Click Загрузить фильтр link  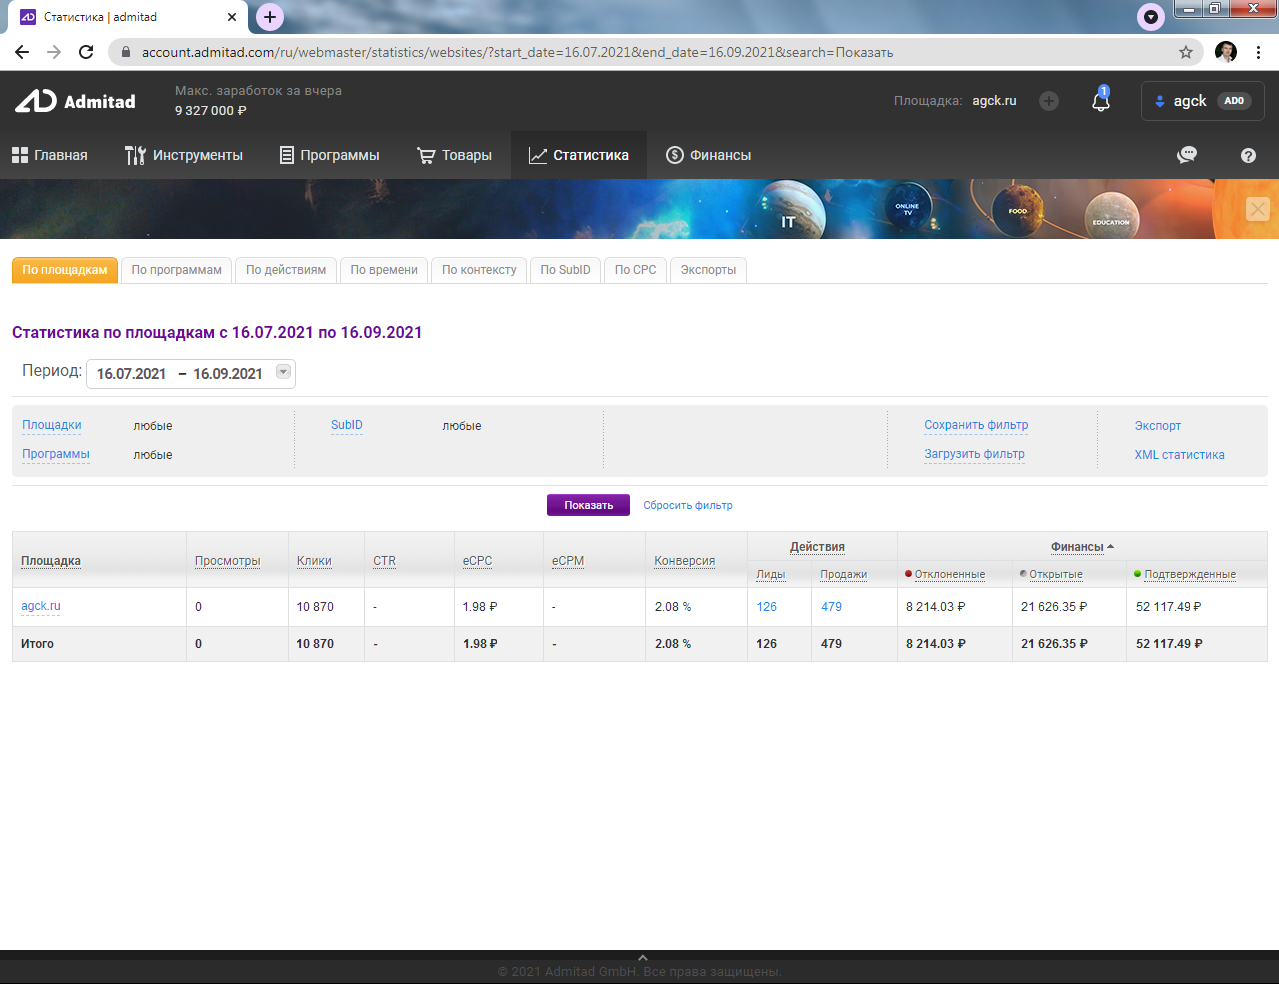point(975,454)
